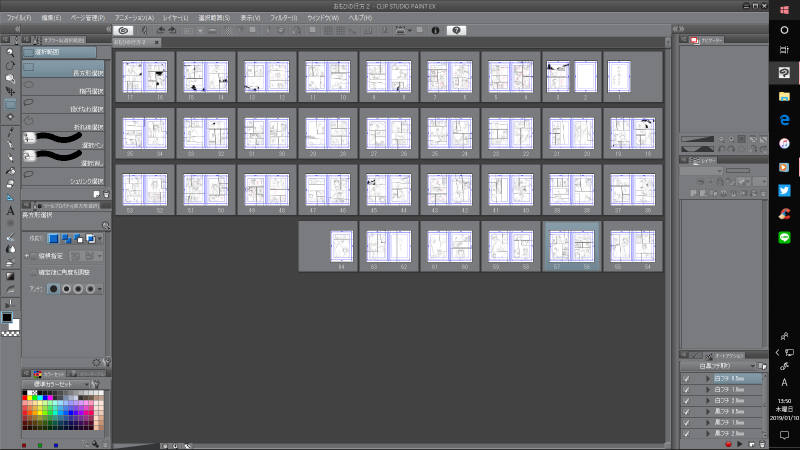The image size is (800, 450).
Task: Pick the white sub color swatch
Action: [15, 326]
